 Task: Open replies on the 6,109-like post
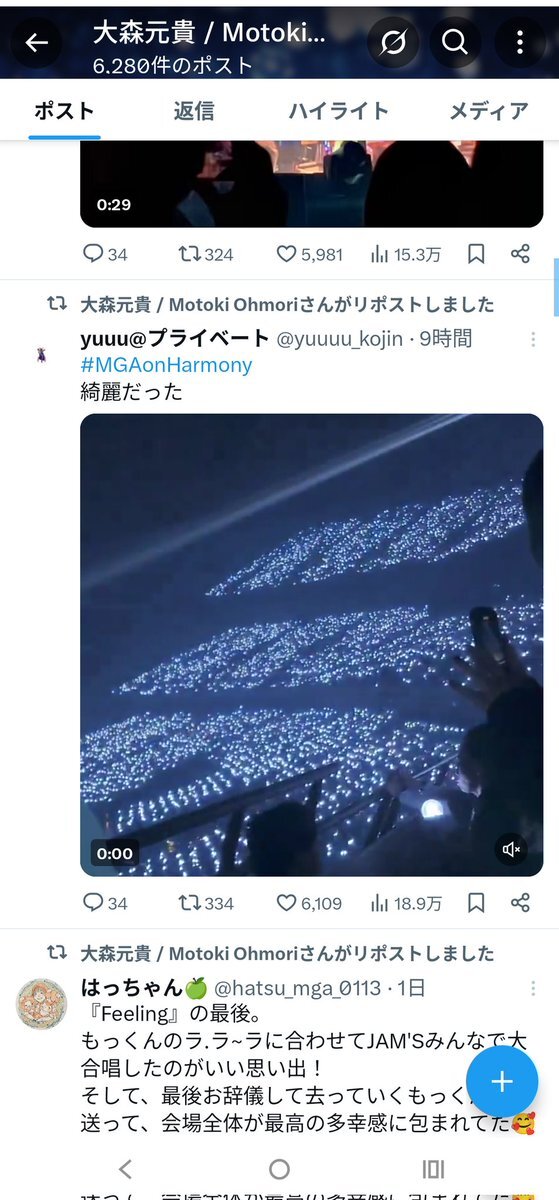click(x=105, y=903)
